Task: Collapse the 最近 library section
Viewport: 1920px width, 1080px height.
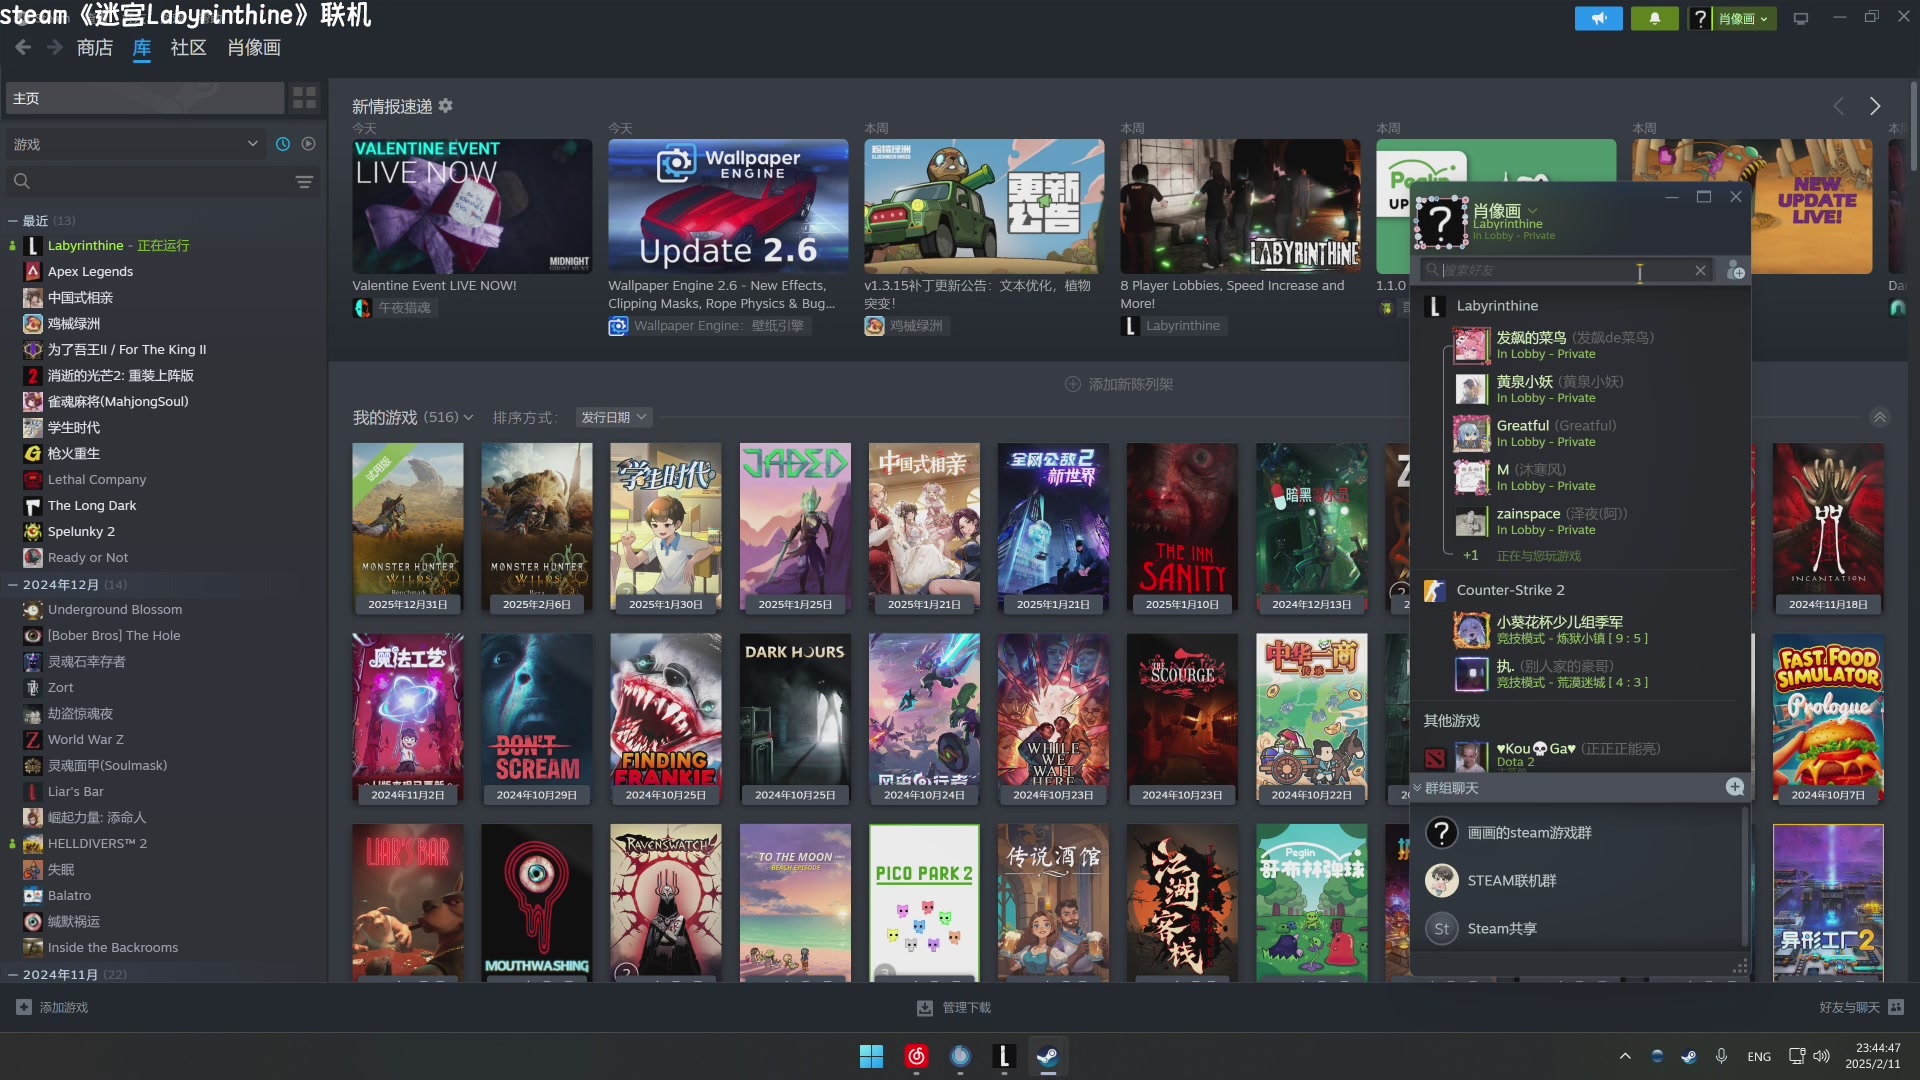Action: pos(13,221)
